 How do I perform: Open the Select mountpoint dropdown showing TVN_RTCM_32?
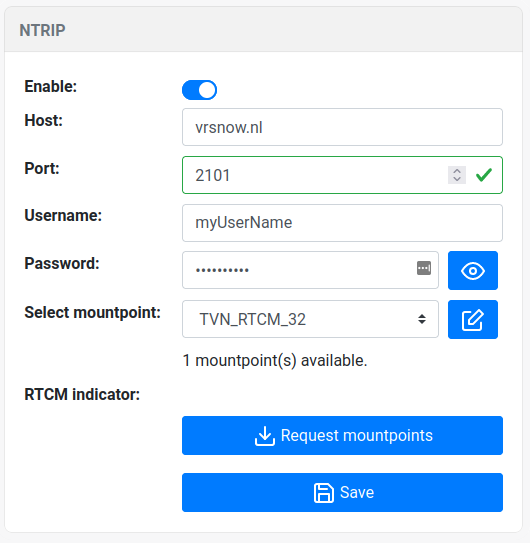[310, 319]
